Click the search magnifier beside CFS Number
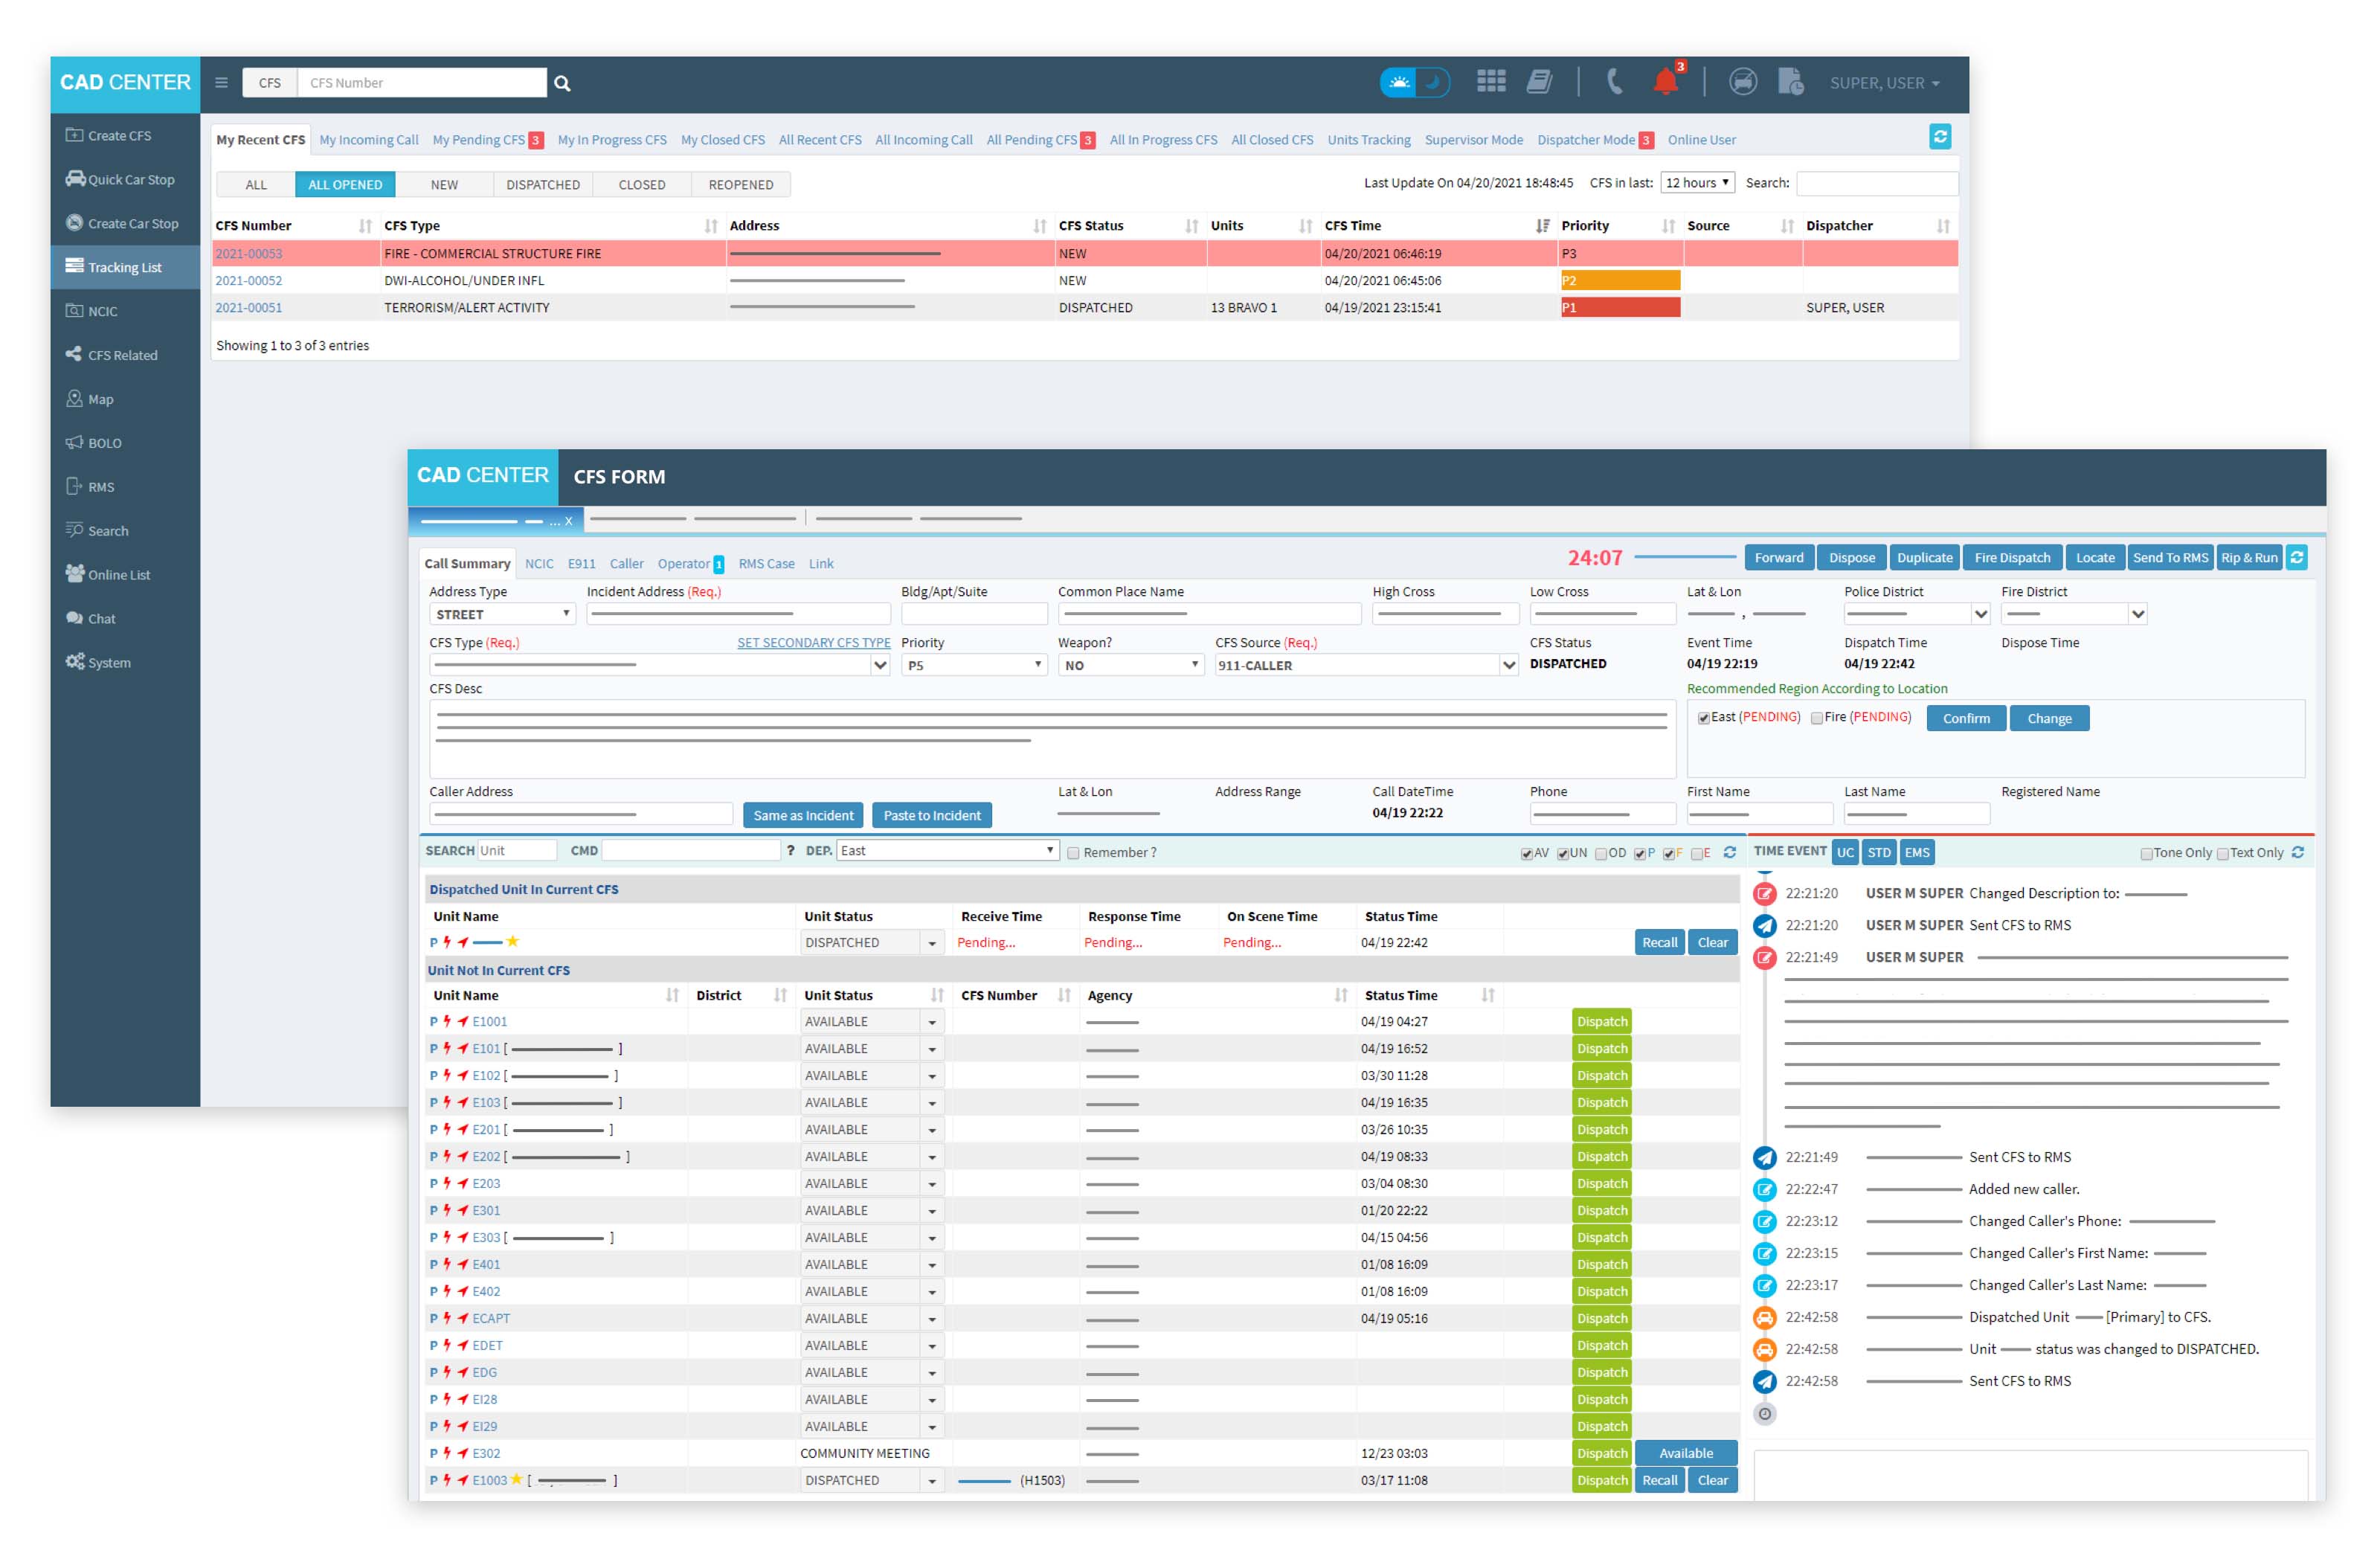The width and height of the screenshot is (2380, 1556). point(562,83)
